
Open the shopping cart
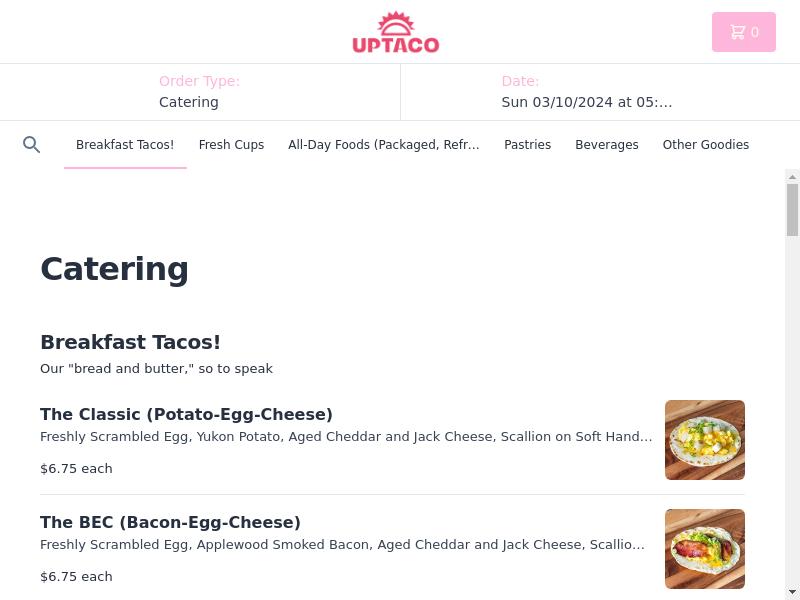(743, 32)
